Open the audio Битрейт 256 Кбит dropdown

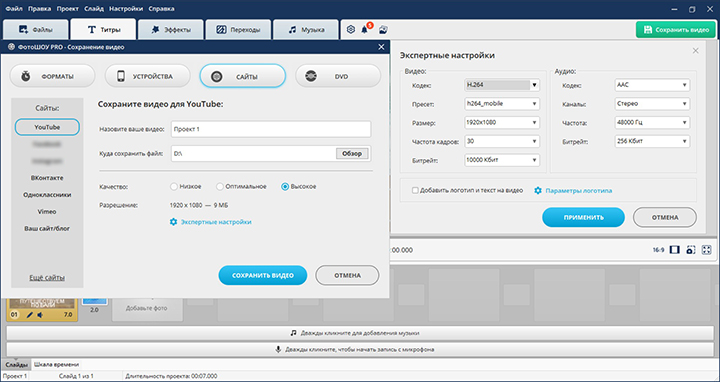(x=652, y=141)
